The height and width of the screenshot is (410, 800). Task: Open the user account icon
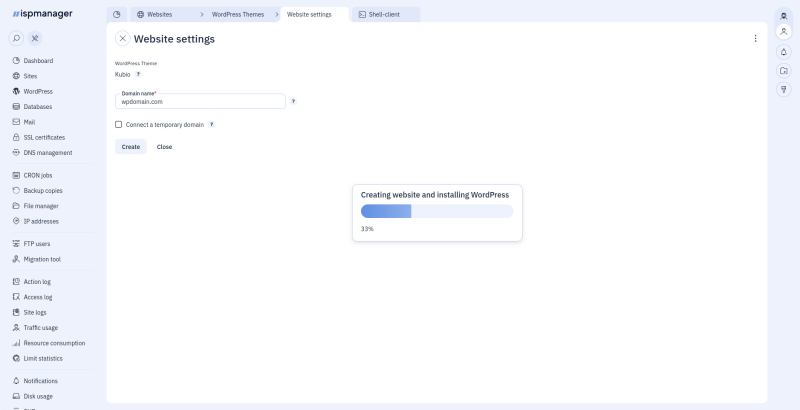[x=784, y=32]
